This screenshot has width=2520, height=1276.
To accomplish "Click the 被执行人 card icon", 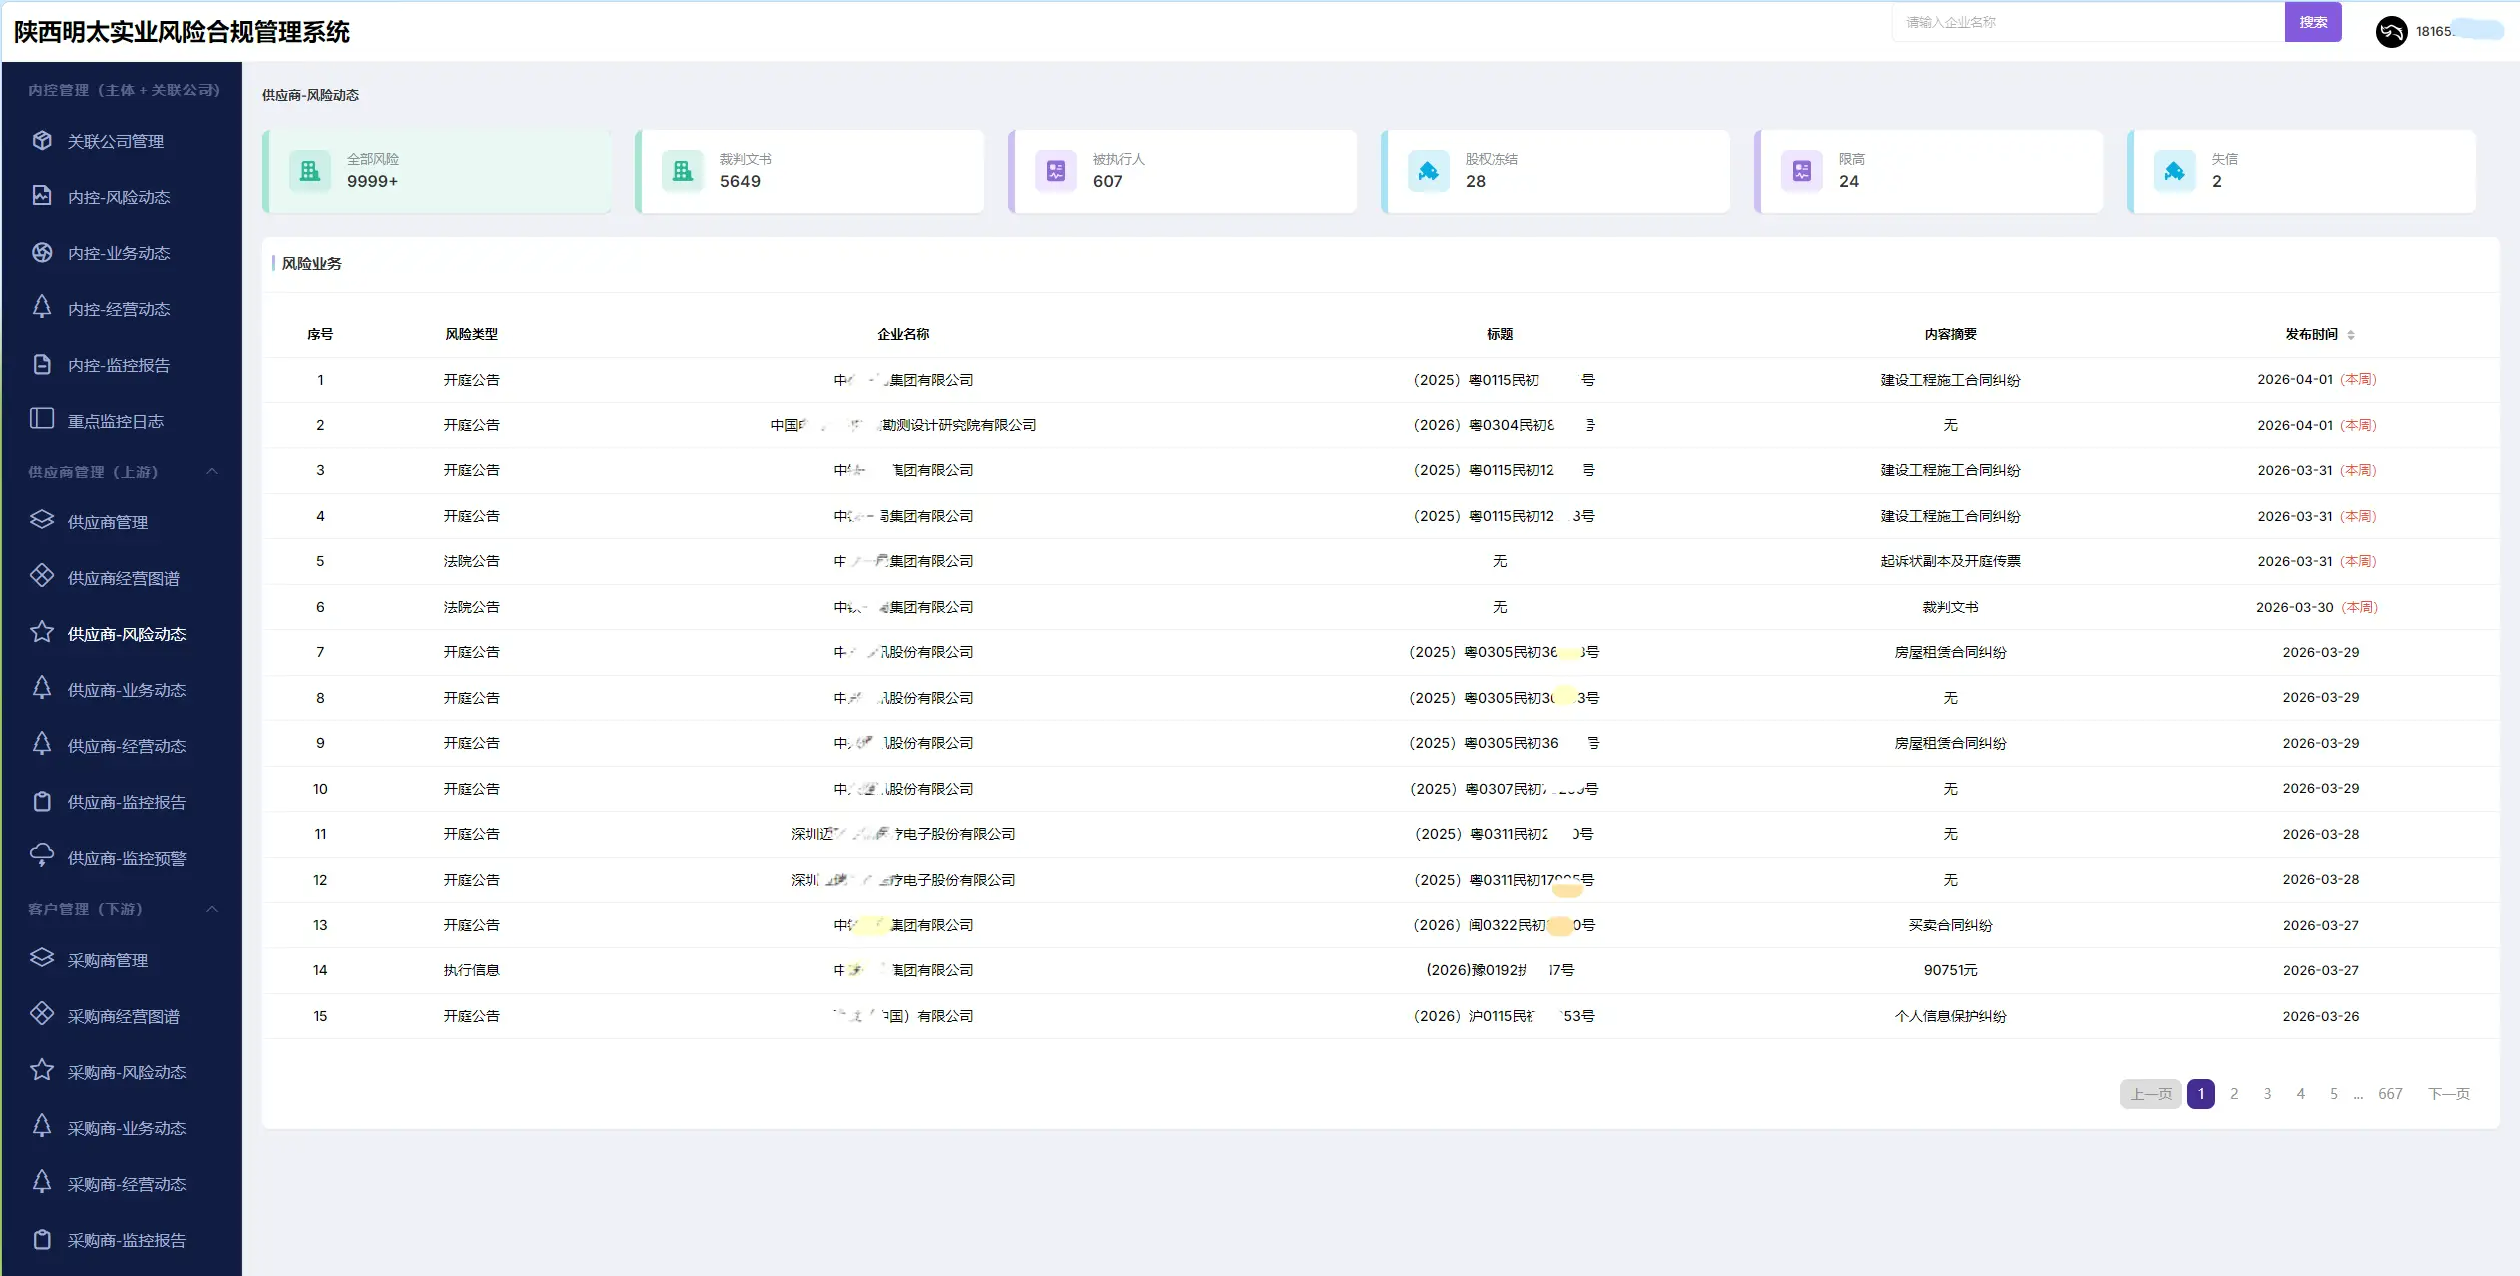I will tap(1055, 171).
